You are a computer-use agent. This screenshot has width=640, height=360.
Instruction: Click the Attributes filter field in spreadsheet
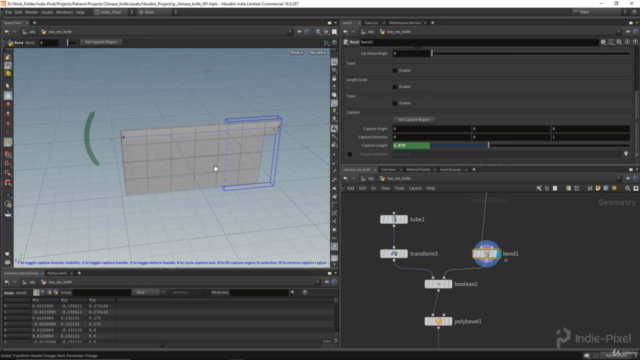coord(259,292)
